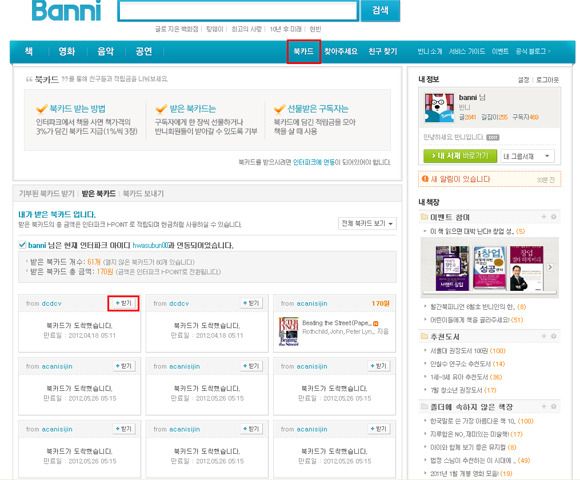Viewport: 580px width, 480px height.
Task: Expand the 전체 북카드 보기 dropdown
Action: pos(367,223)
